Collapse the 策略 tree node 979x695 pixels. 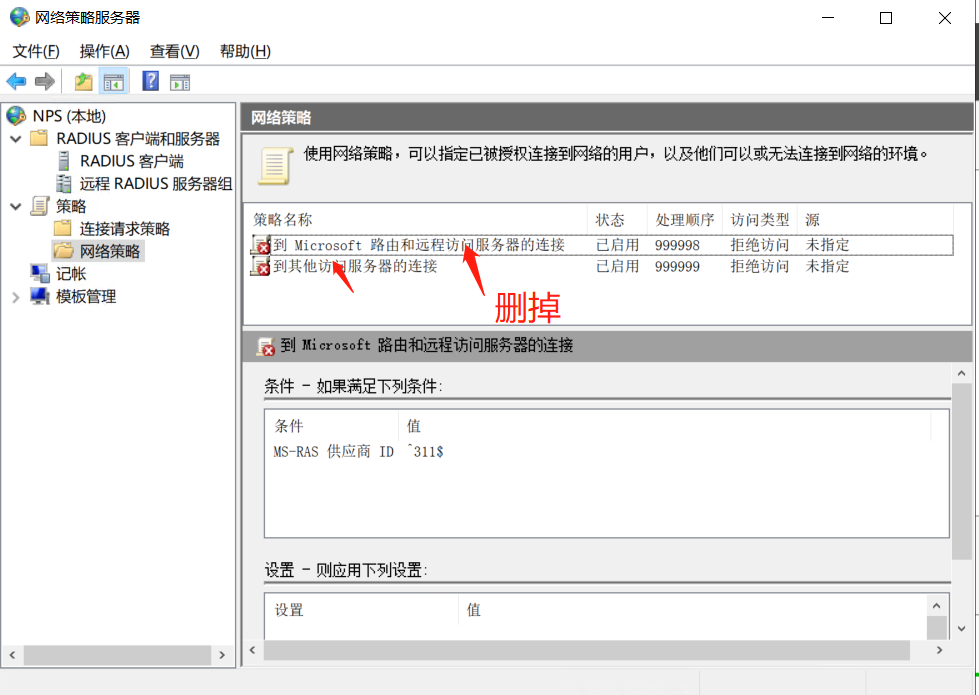(16, 206)
